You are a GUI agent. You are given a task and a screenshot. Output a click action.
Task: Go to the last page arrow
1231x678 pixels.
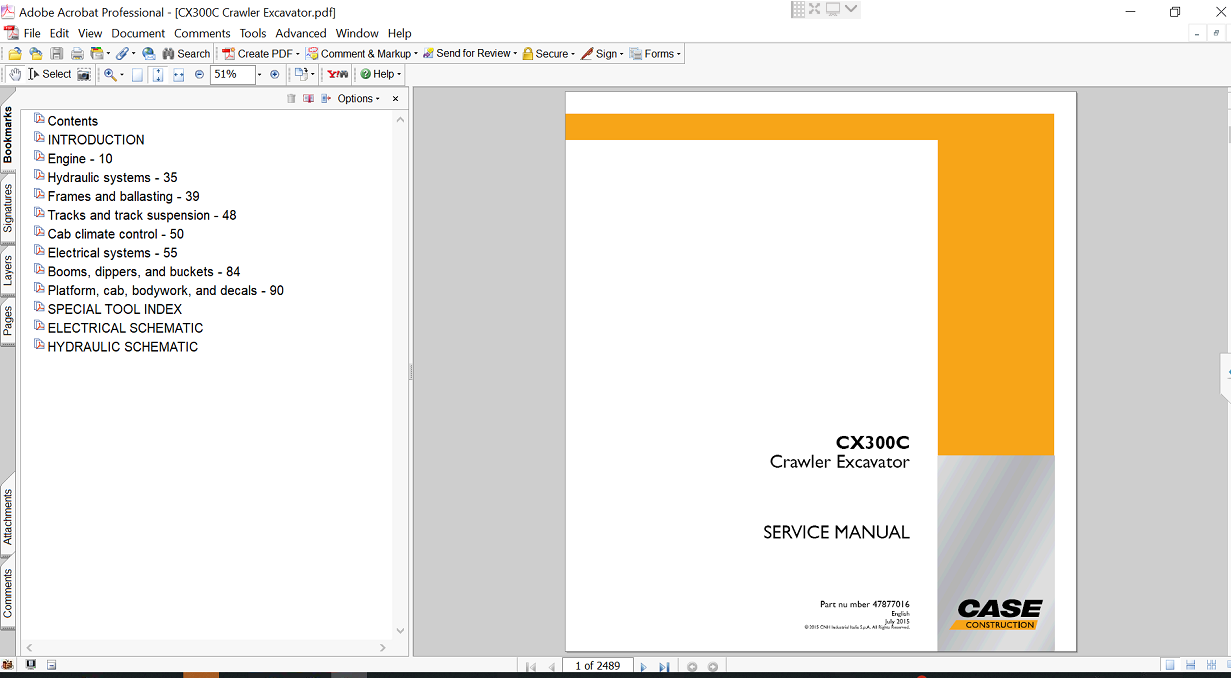pyautogui.click(x=663, y=666)
